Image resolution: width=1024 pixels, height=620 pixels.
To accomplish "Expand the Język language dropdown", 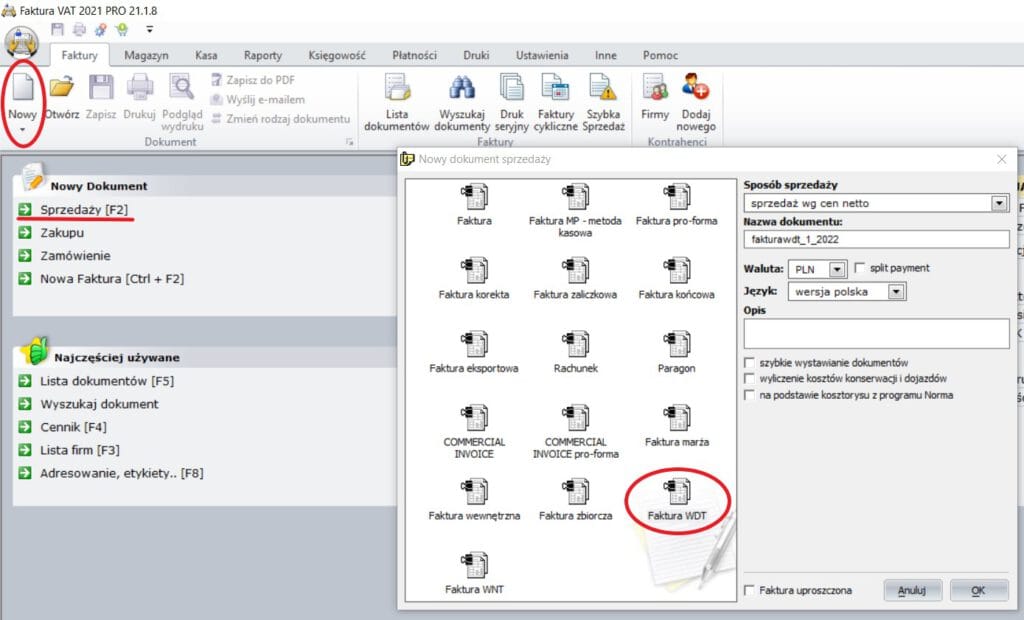I will coord(896,292).
